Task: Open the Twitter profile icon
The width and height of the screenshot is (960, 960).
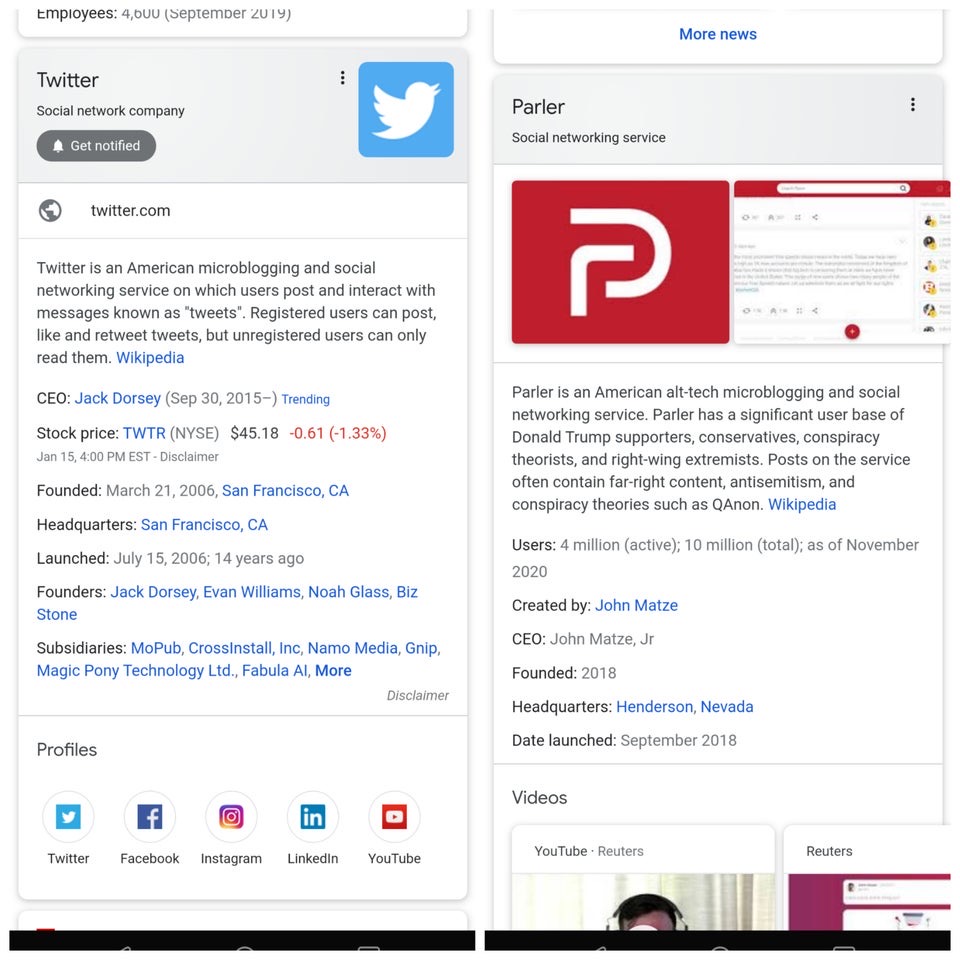Action: [x=68, y=816]
